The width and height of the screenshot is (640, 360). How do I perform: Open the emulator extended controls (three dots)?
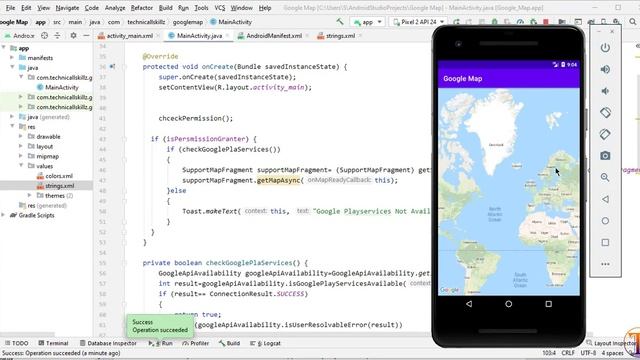pyautogui.click(x=605, y=264)
